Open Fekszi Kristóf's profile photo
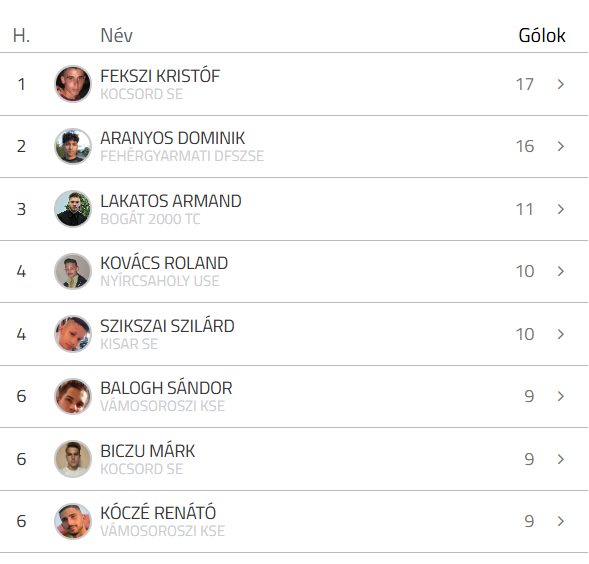Image resolution: width=589 pixels, height=564 pixels. (x=73, y=84)
